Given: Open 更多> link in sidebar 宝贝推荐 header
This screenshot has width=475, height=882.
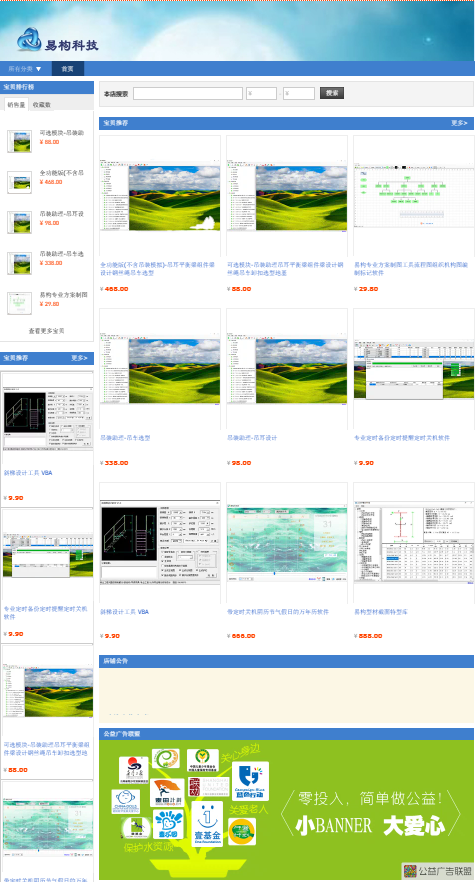Looking at the screenshot, I should [79, 358].
